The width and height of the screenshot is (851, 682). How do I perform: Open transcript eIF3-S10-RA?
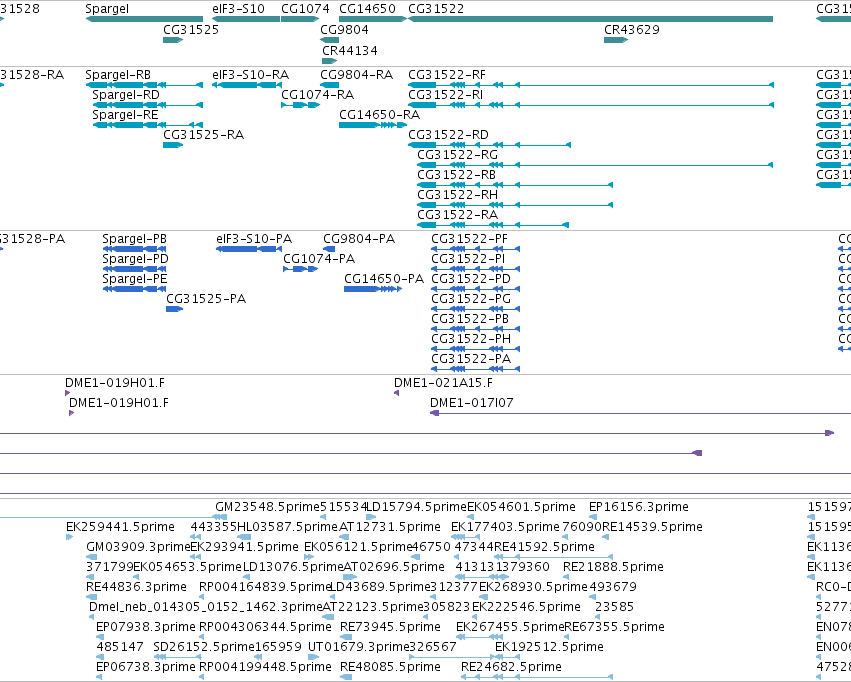pyautogui.click(x=250, y=75)
